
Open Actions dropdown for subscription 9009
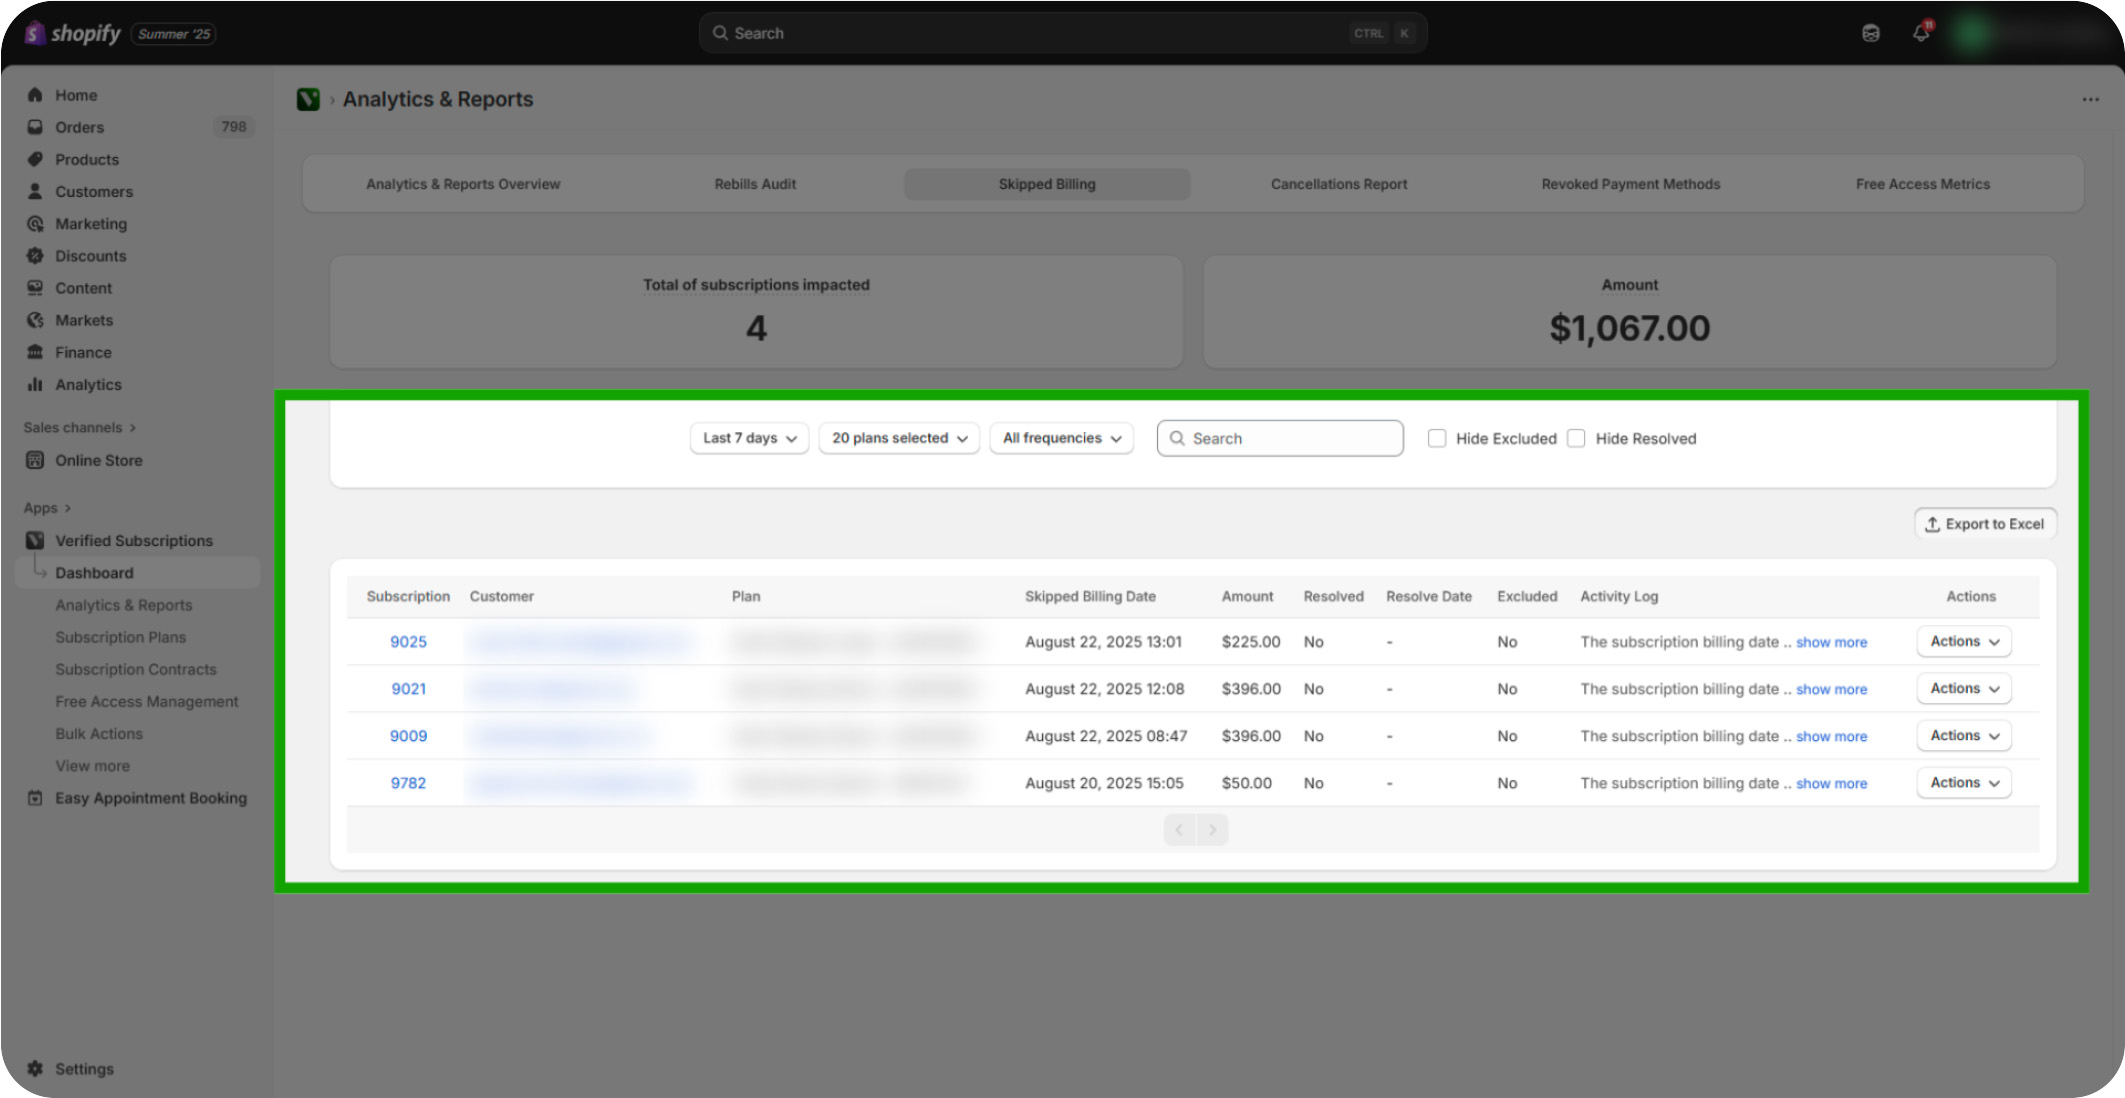tap(1964, 735)
